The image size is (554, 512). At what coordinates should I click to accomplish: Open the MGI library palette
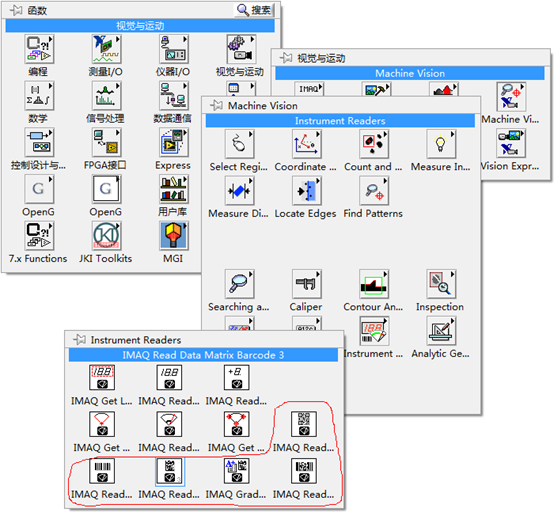(x=173, y=236)
